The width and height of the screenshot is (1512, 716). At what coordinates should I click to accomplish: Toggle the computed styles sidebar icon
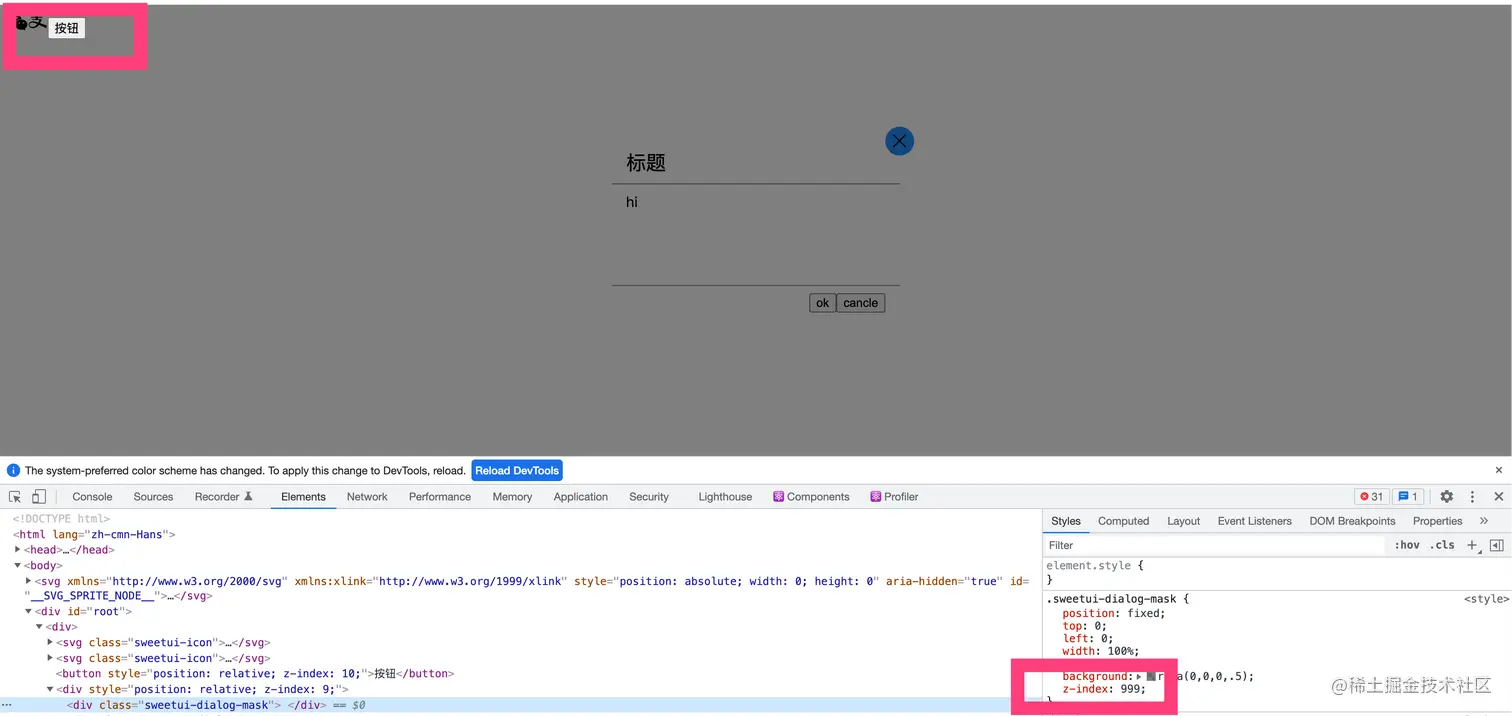1496,545
